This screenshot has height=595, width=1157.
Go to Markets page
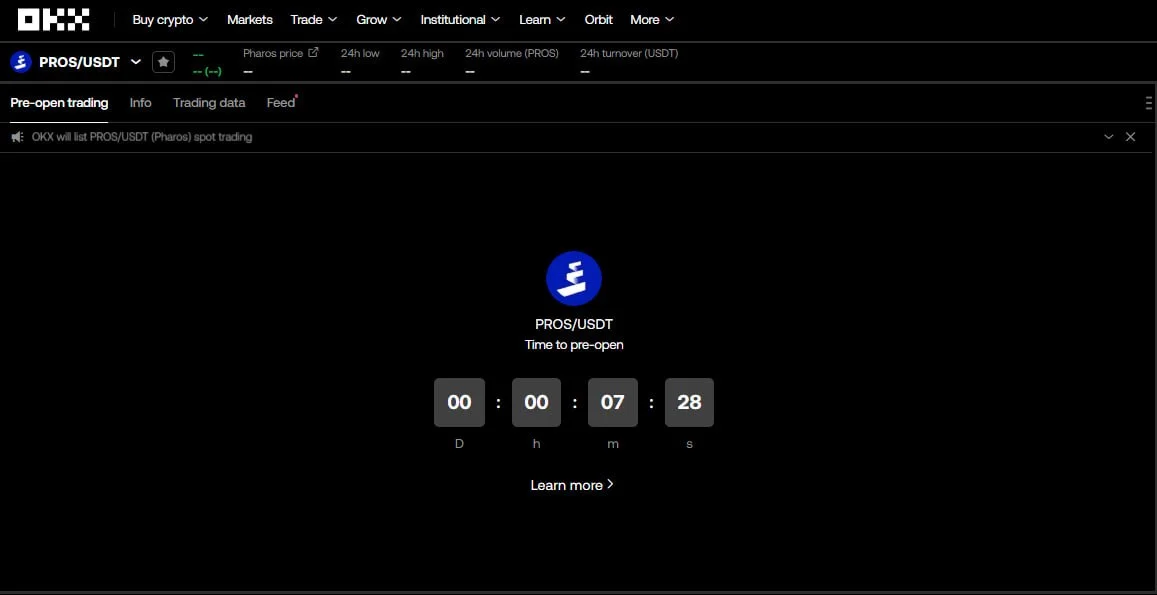click(x=249, y=20)
